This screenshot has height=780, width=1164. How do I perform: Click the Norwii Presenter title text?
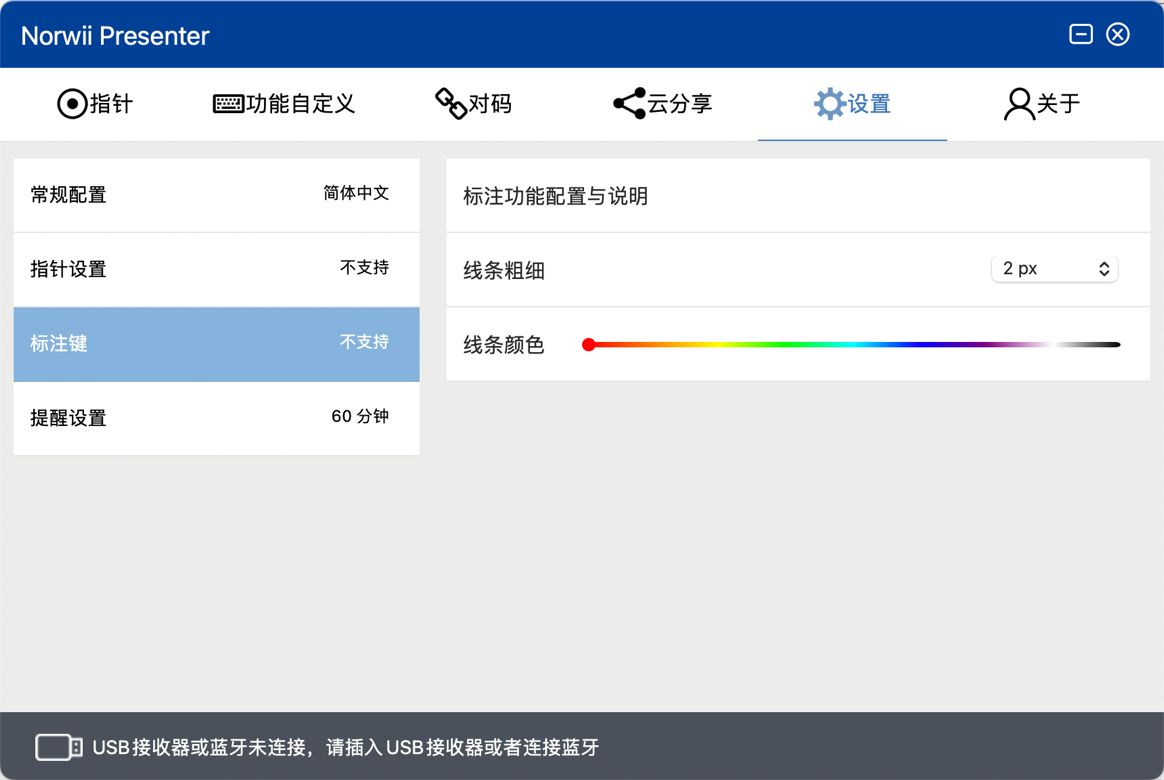tap(115, 36)
